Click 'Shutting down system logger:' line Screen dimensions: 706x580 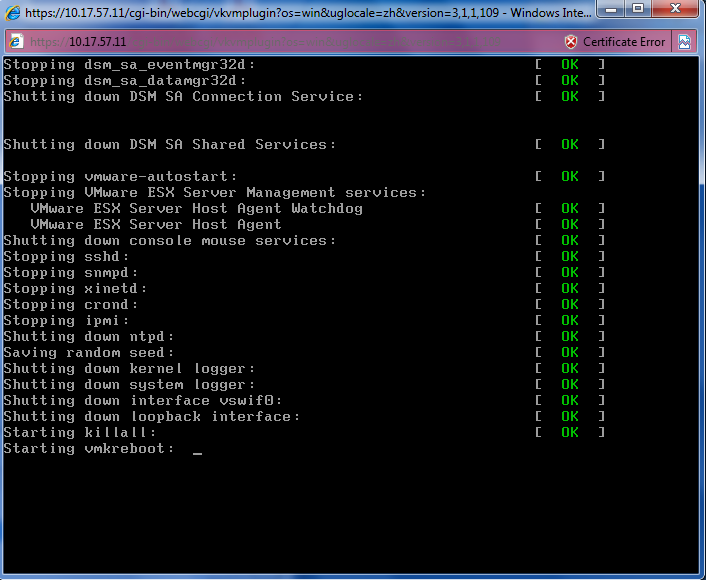[x=129, y=384]
